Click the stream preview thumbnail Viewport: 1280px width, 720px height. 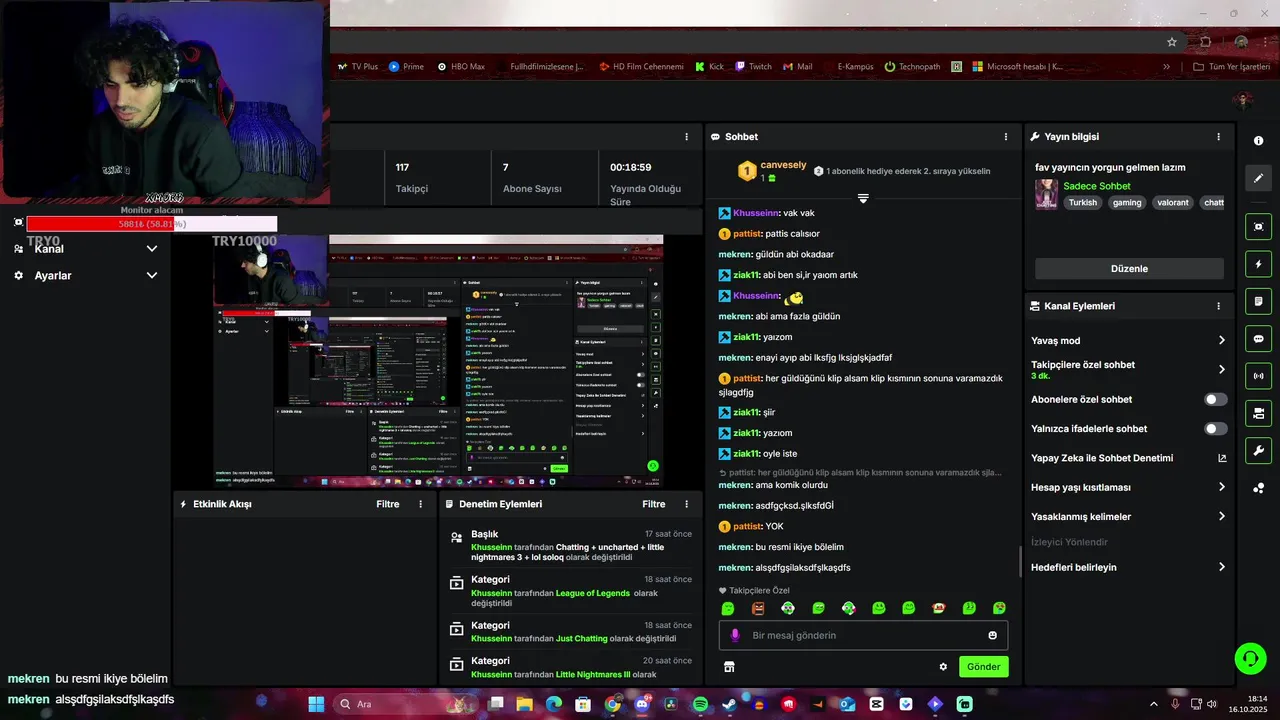(438, 362)
